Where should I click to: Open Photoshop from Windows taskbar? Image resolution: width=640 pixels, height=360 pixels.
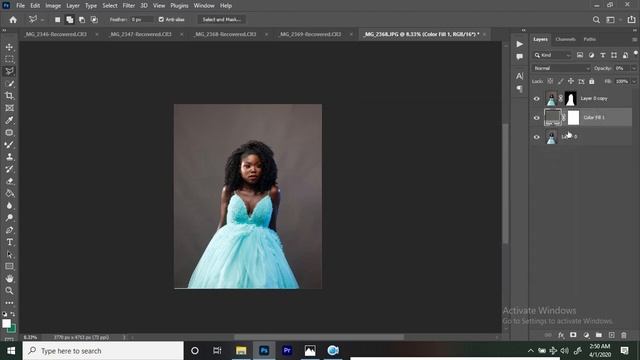tap(264, 351)
